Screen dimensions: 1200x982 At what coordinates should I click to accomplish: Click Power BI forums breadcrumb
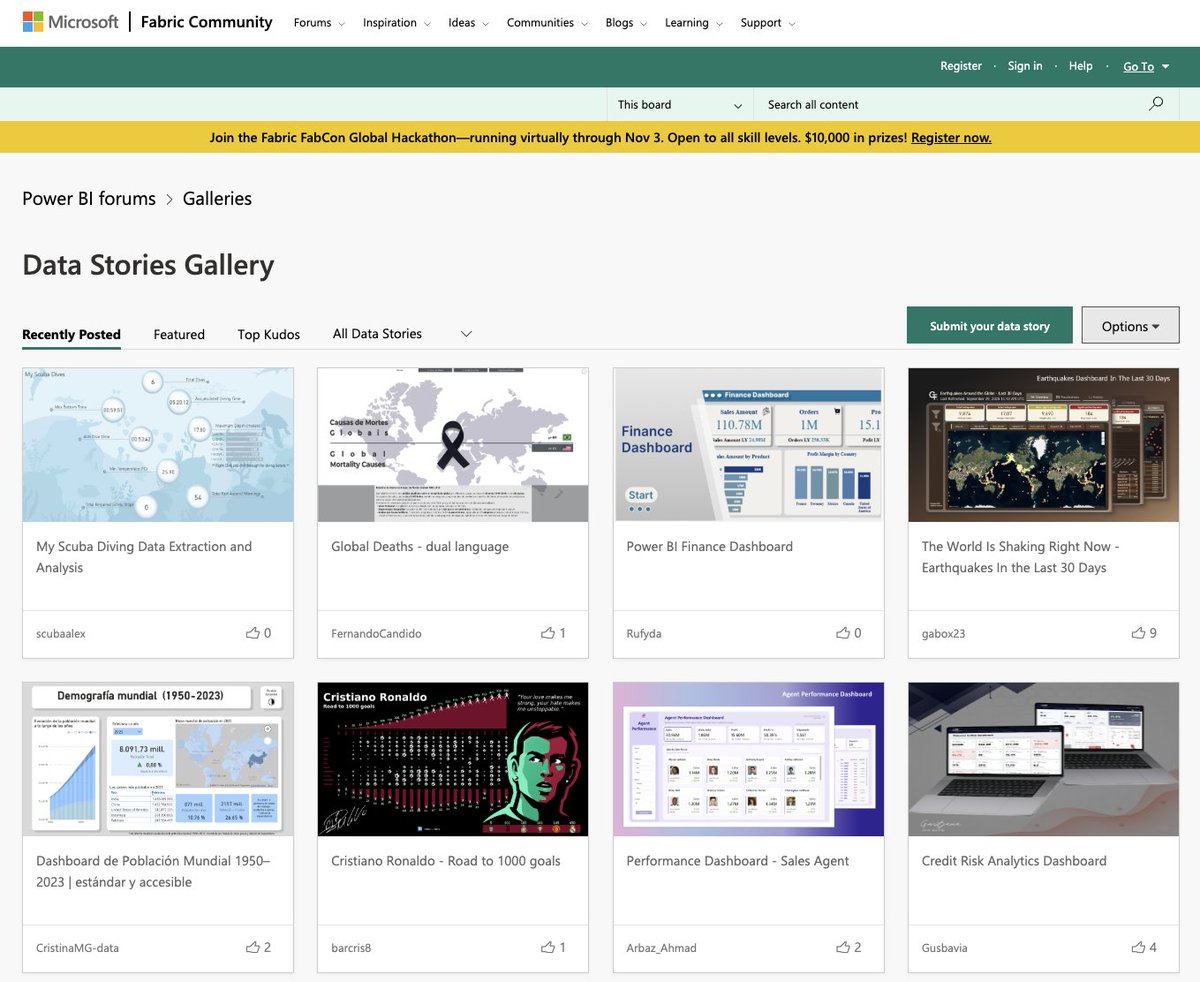[89, 198]
